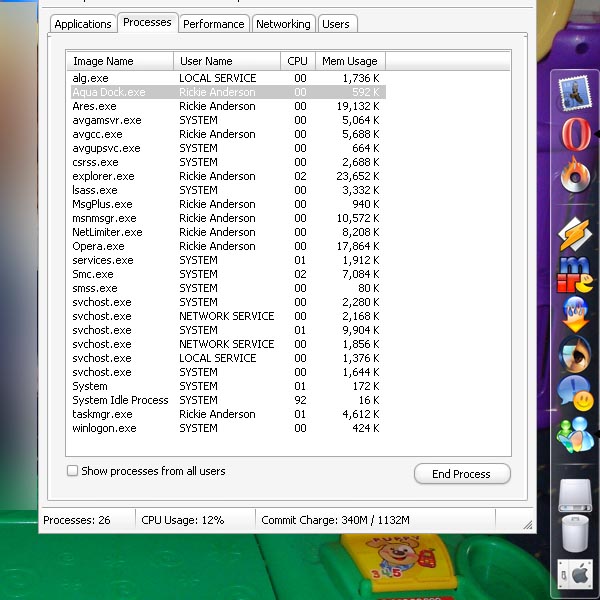Image resolution: width=600 pixels, height=600 pixels.
Task: Launch Winamp from the dock
Action: pos(575,234)
